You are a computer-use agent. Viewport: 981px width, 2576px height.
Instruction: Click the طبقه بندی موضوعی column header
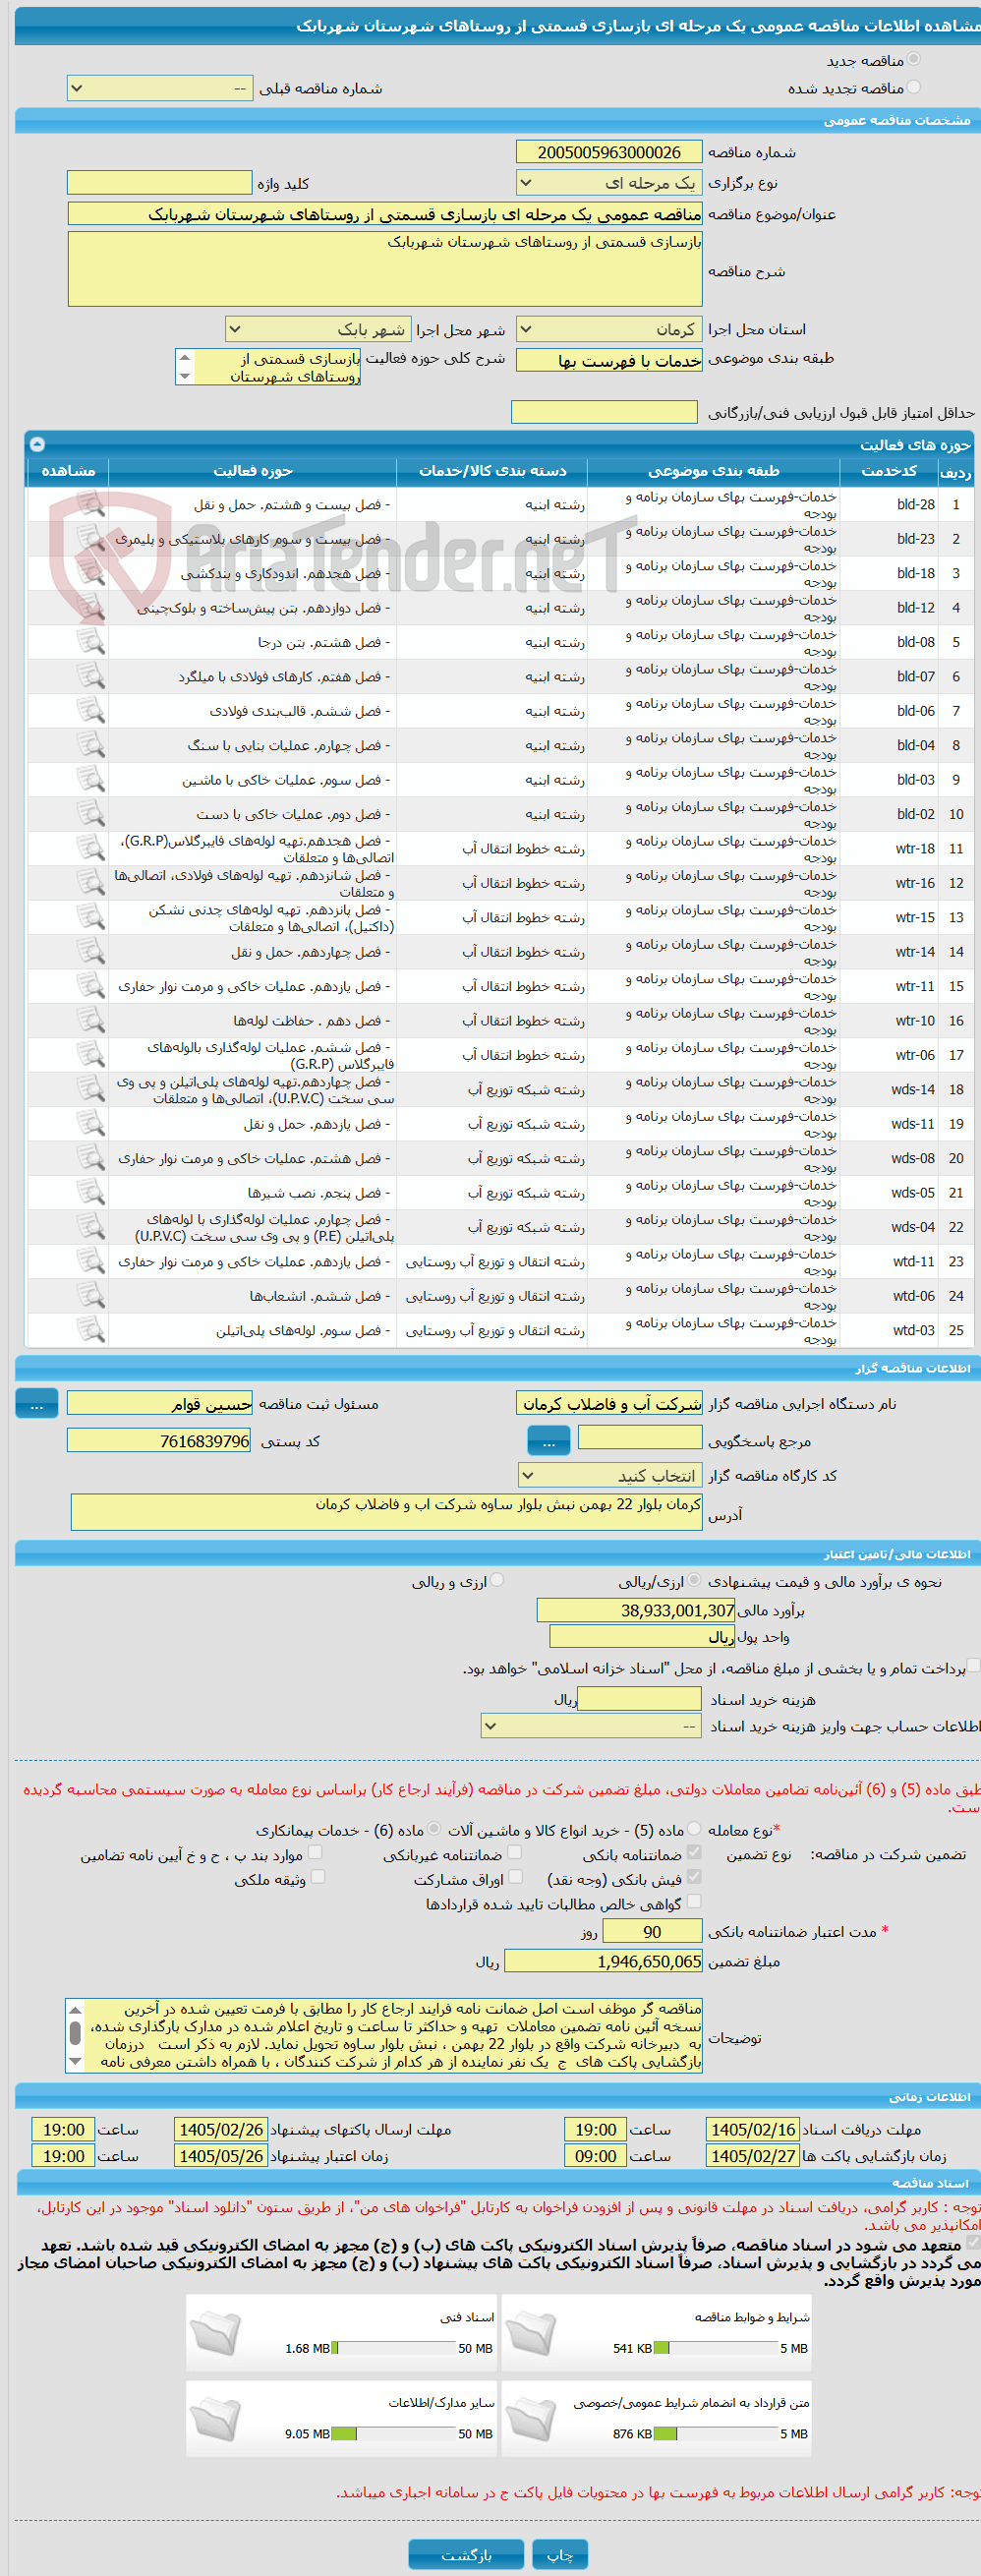(713, 471)
